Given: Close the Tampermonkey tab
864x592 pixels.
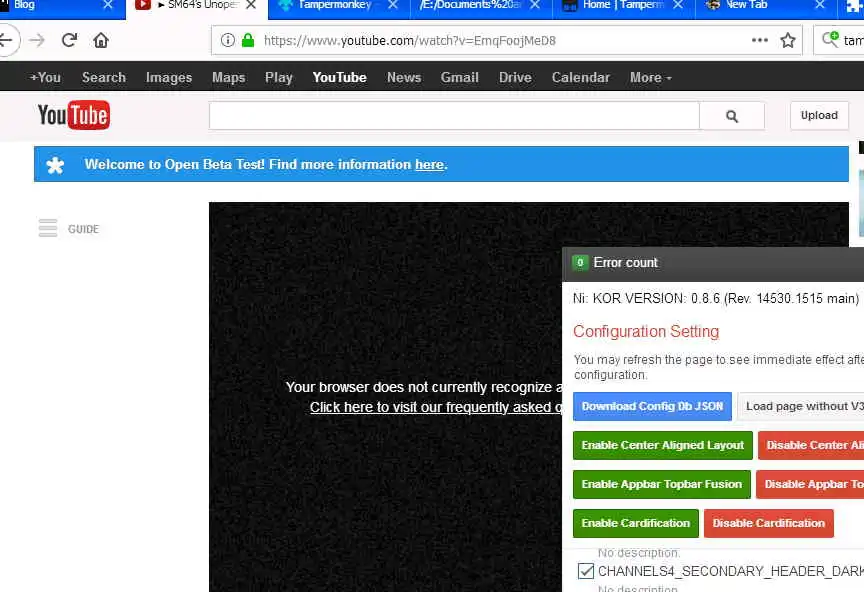Looking at the screenshot, I should 393,5.
